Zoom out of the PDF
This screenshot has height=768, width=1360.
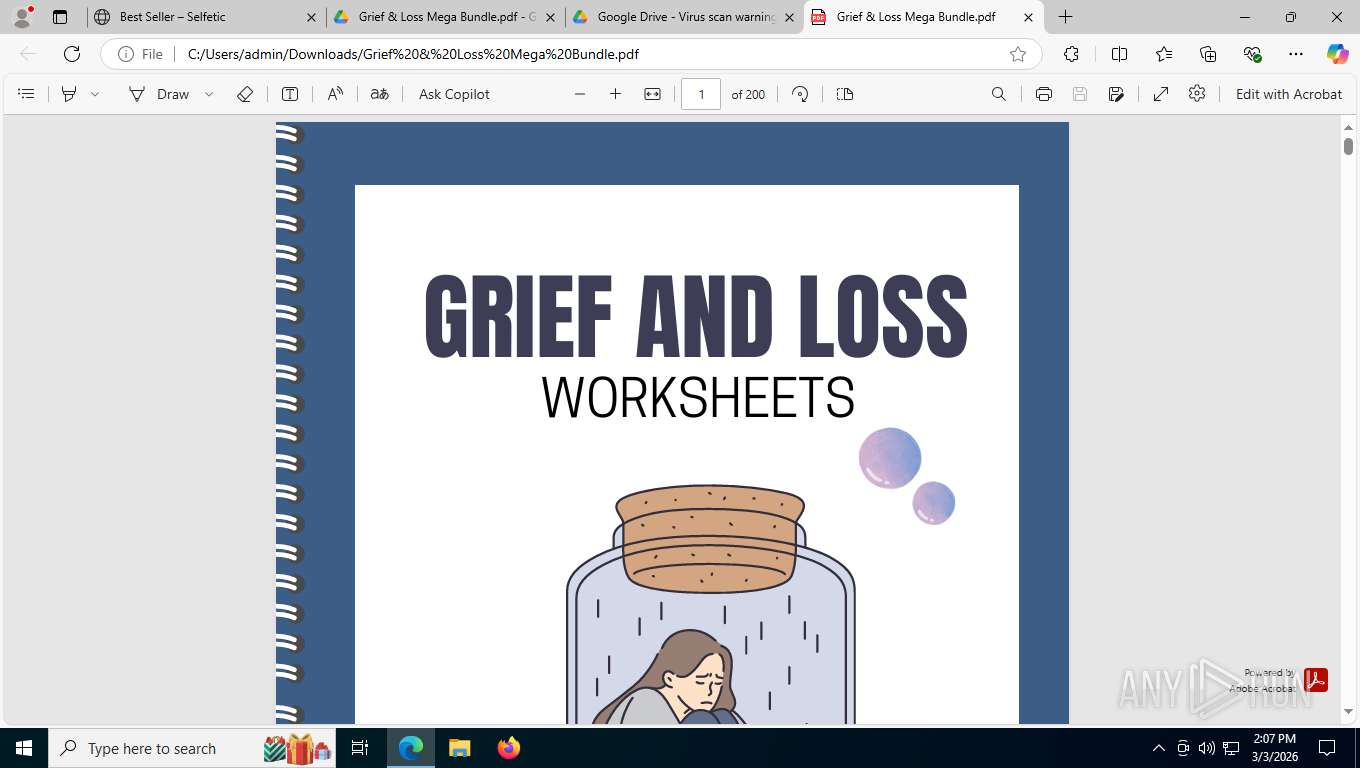point(580,94)
